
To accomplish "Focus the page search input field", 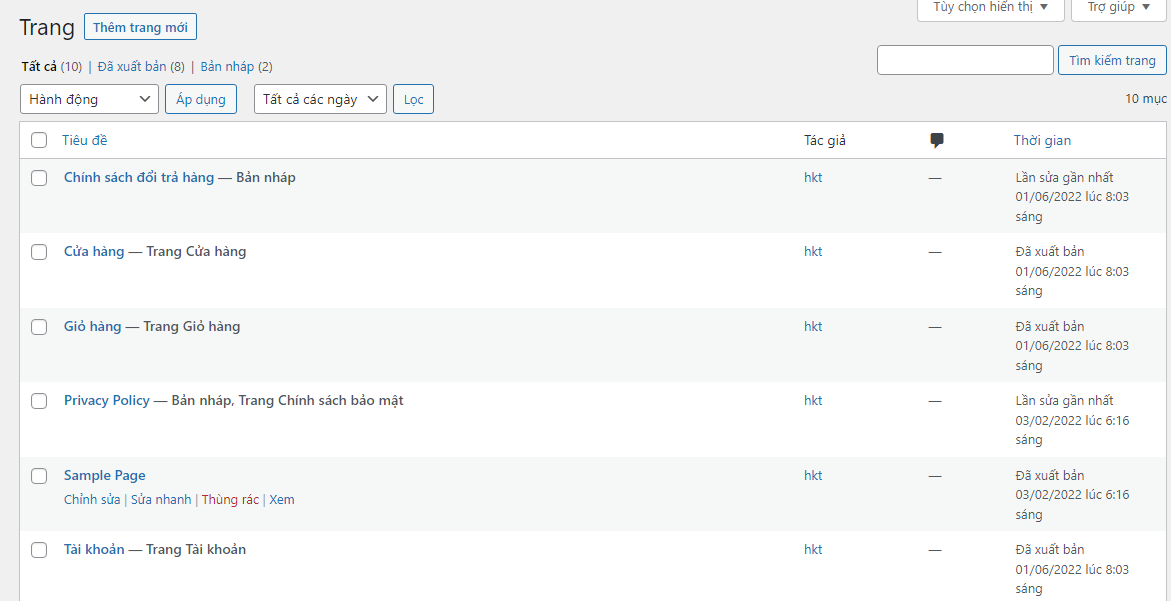I will pyautogui.click(x=964, y=60).
